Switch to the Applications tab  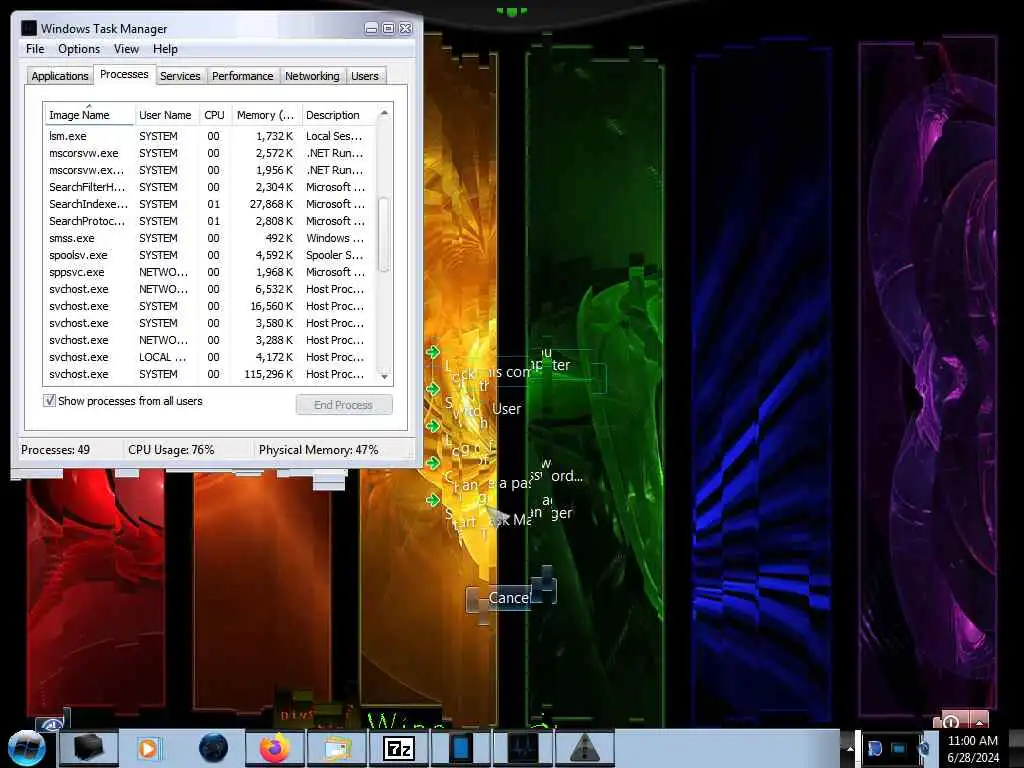coord(59,76)
